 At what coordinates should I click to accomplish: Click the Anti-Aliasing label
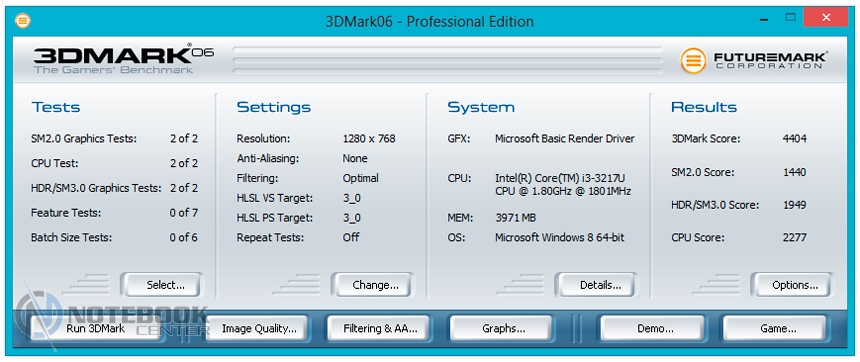[x=268, y=159]
